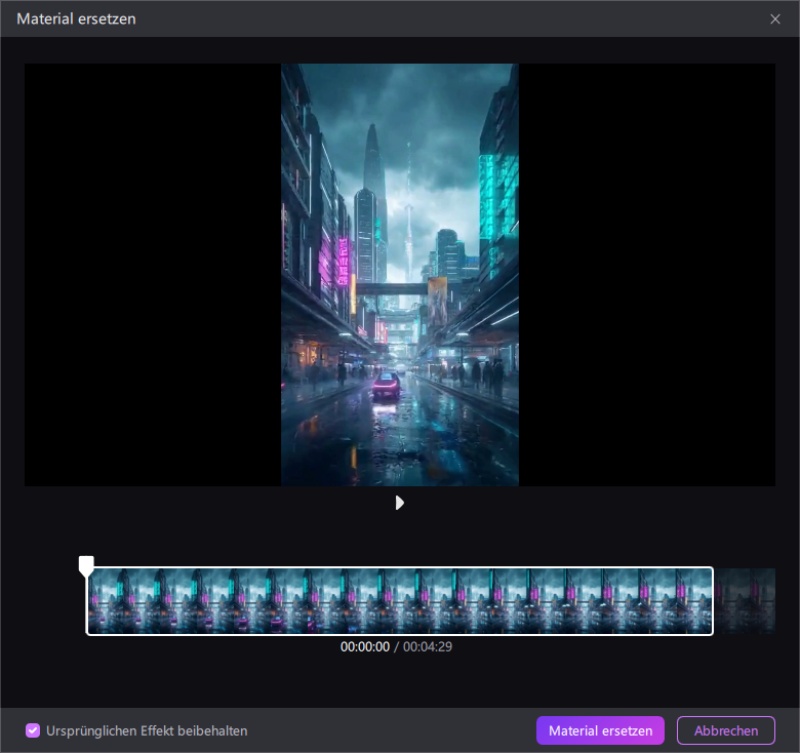Image resolution: width=800 pixels, height=753 pixels.
Task: Toggle the Ursprünglichen Effekt beibehalten checkbox
Action: [33, 731]
